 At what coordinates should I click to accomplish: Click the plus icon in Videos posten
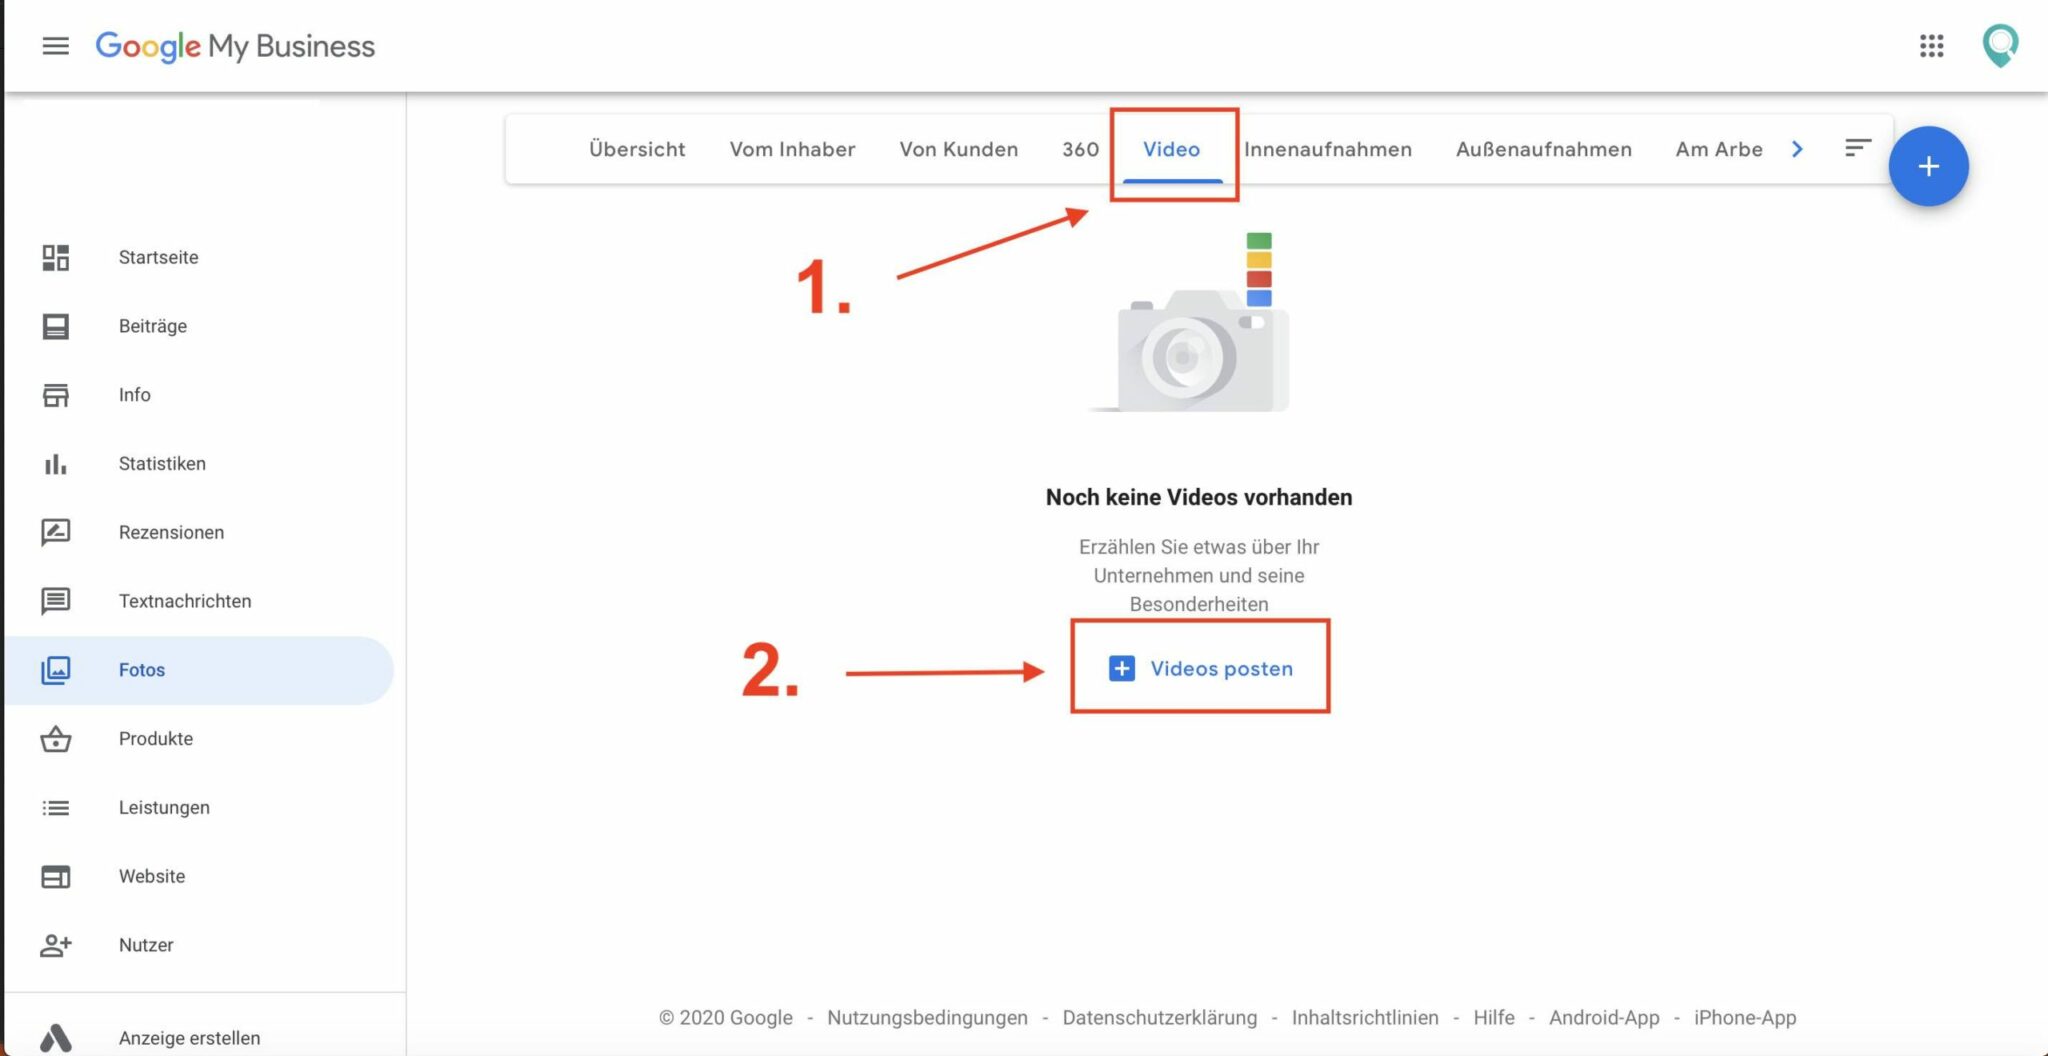click(x=1122, y=668)
